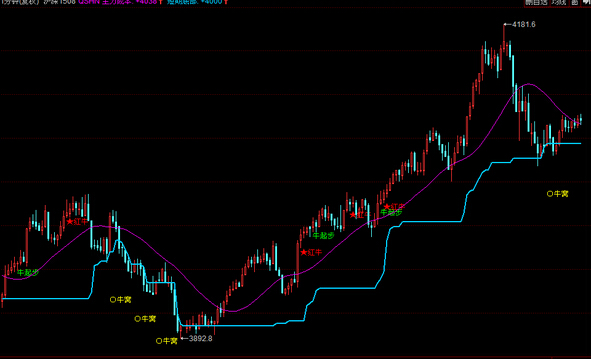The image size is (592, 360).
Task: Select the standalone green 牛起步 label mid-chart
Action: tap(324, 236)
